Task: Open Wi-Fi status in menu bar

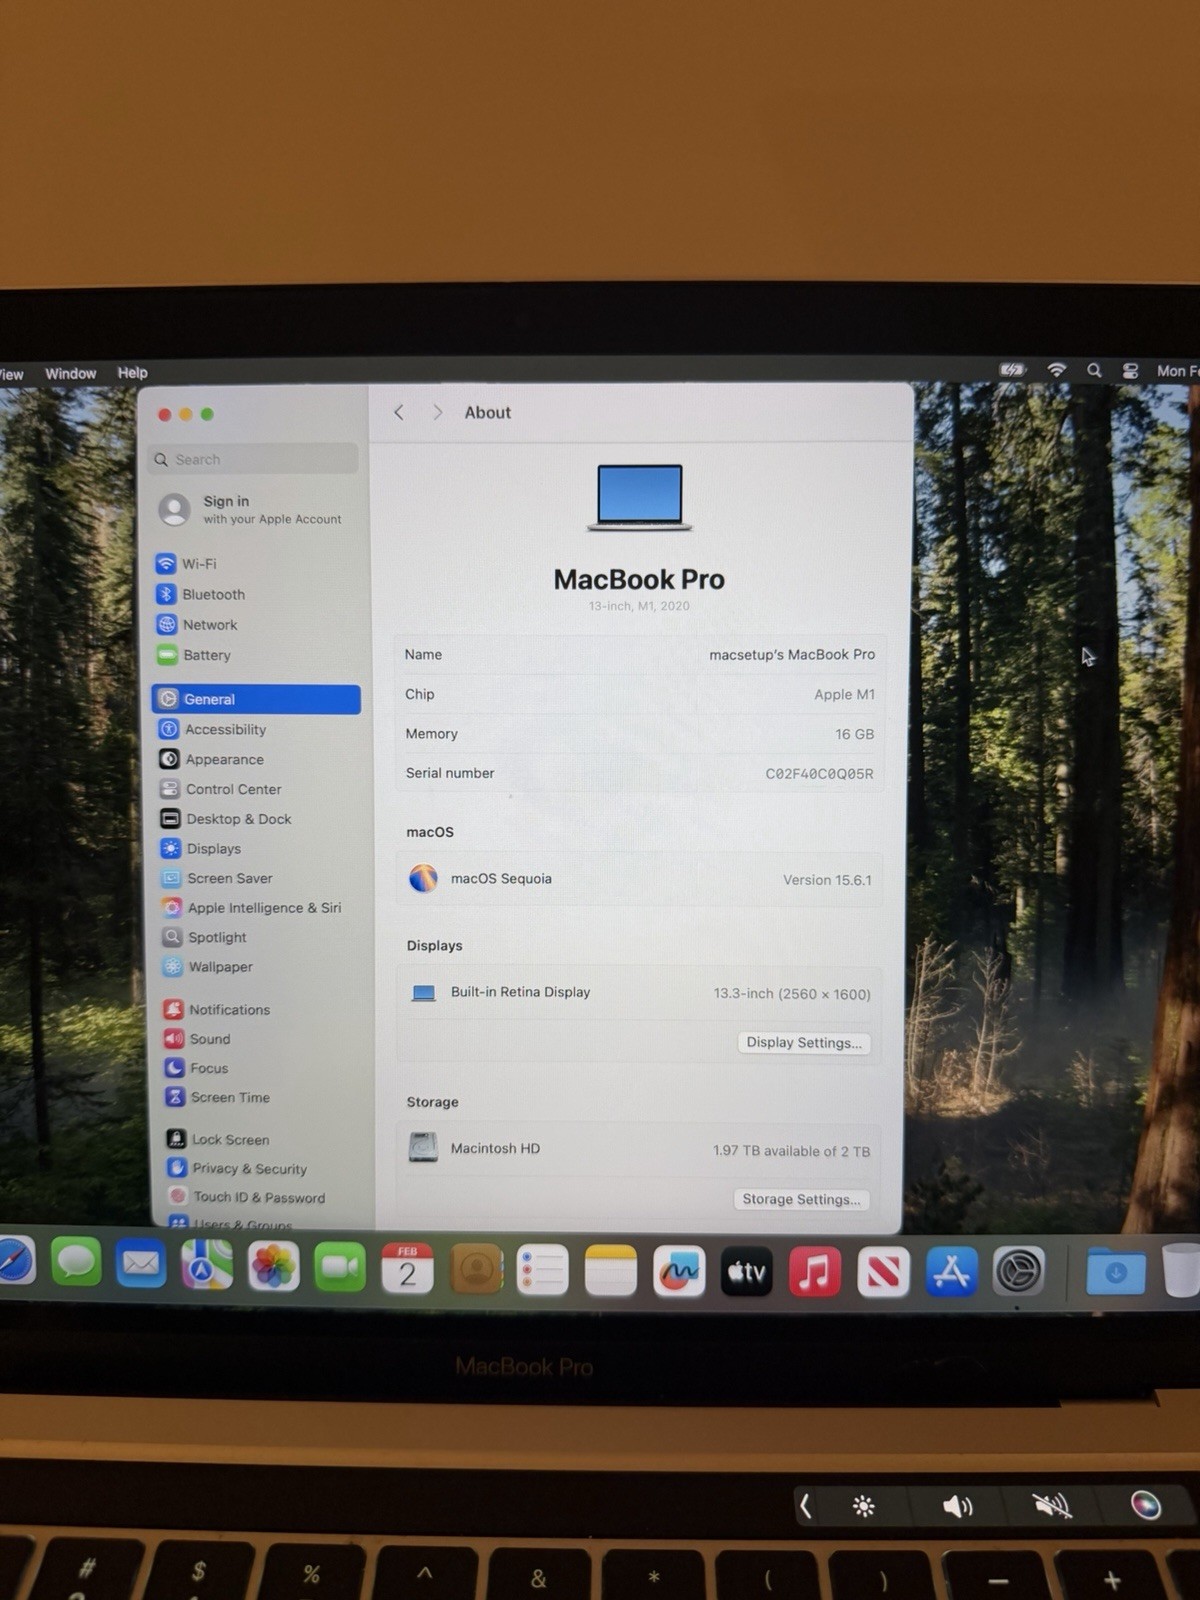Action: click(1056, 370)
